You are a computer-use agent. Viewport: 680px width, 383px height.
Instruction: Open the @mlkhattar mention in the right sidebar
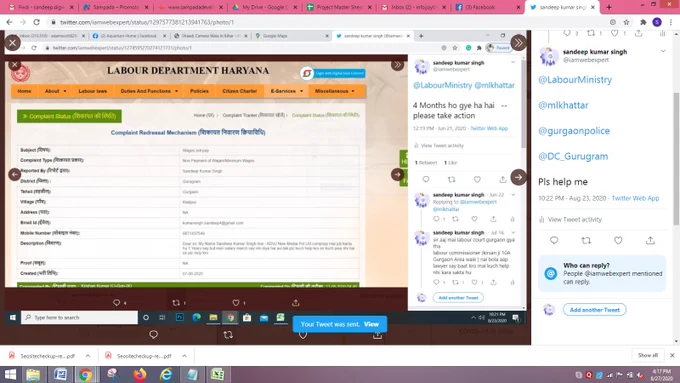click(x=563, y=105)
